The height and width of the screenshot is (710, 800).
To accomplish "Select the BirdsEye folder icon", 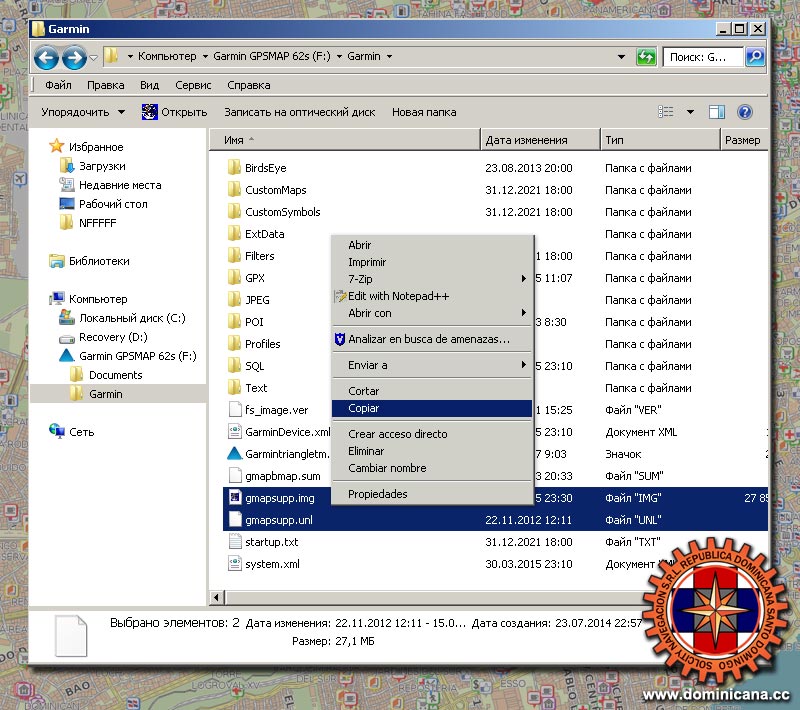I will [x=235, y=168].
